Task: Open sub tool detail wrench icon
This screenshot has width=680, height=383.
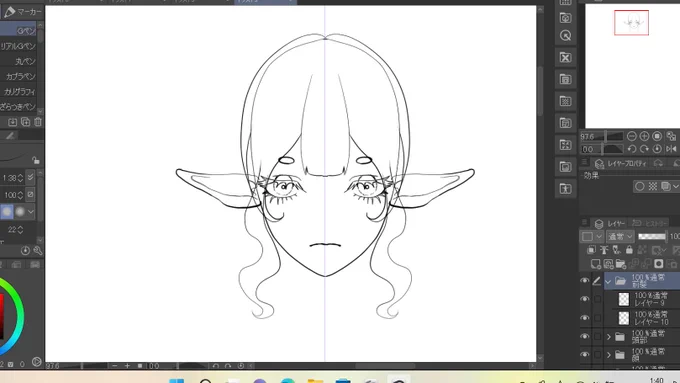Action: (x=37, y=251)
